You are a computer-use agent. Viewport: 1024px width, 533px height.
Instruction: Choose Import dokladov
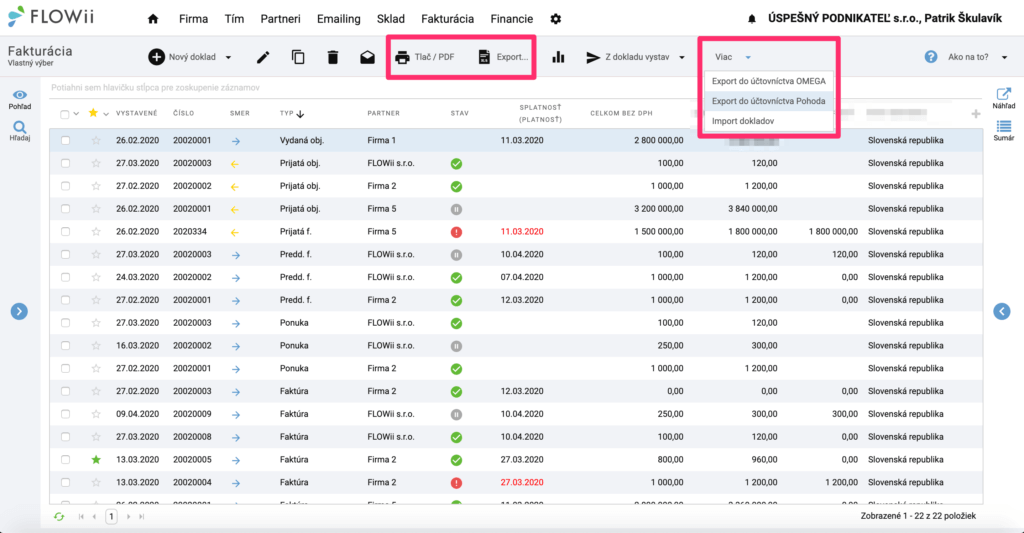(769, 121)
